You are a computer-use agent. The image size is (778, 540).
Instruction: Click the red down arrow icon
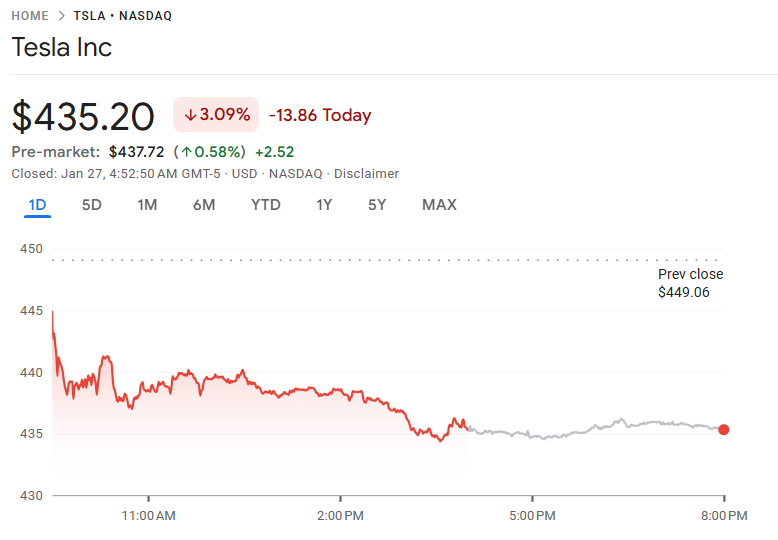click(190, 115)
